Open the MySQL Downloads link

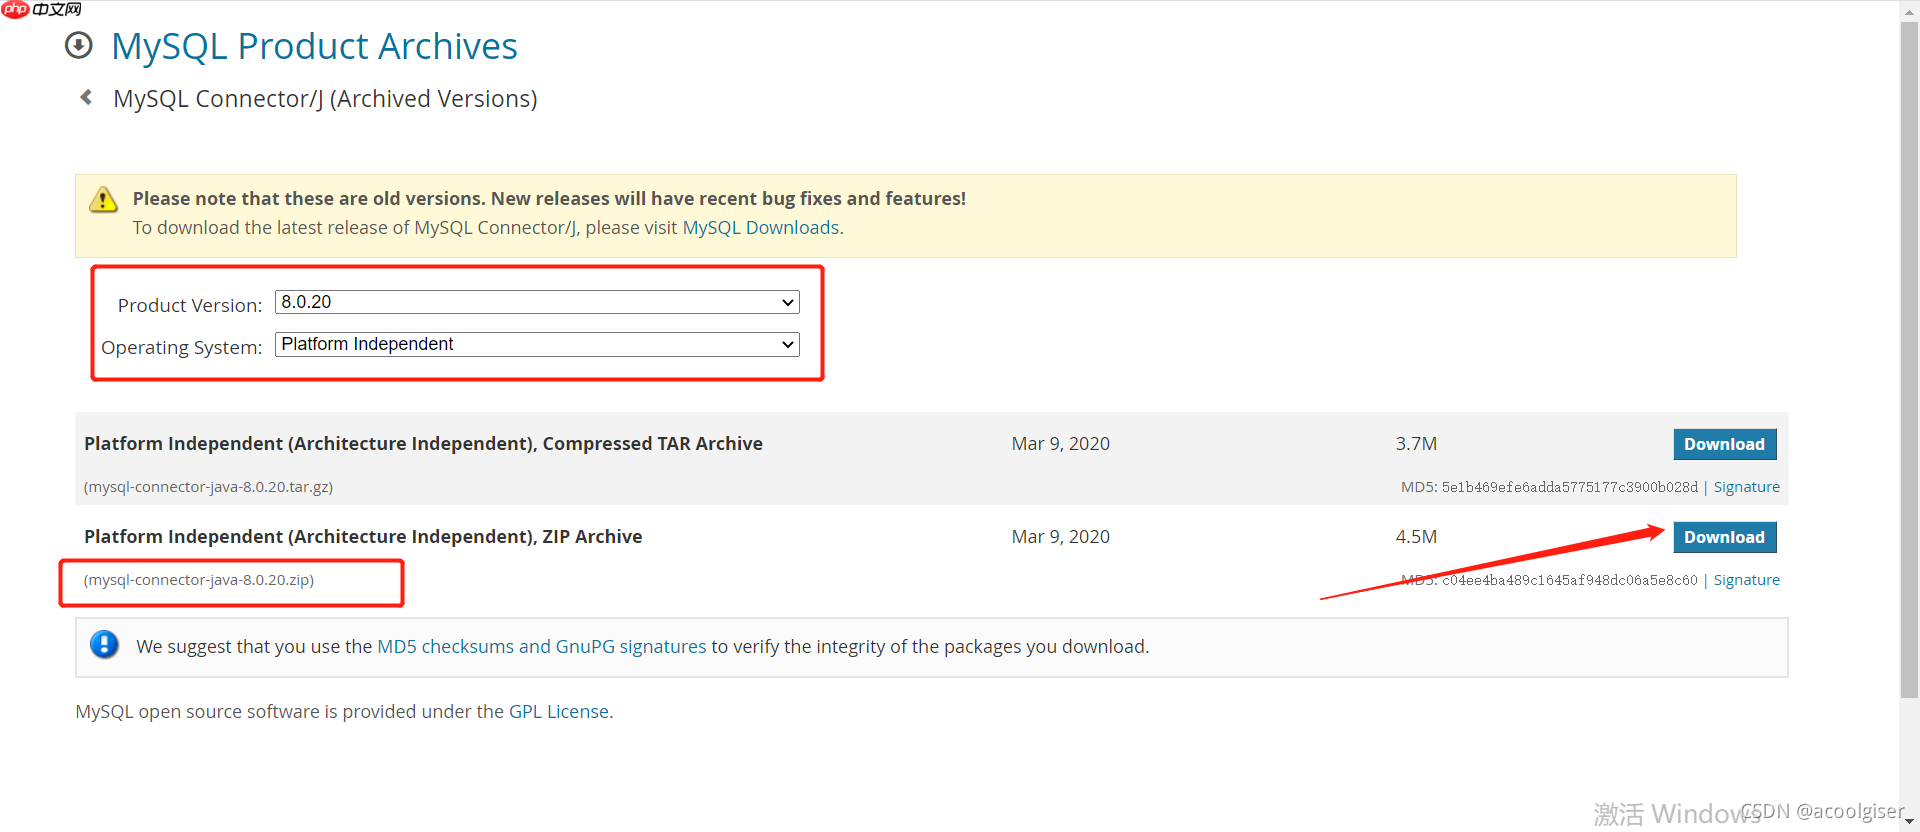pos(761,228)
